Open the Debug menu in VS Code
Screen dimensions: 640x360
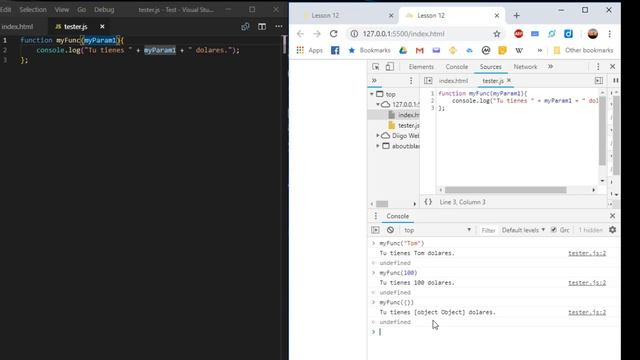click(104, 9)
